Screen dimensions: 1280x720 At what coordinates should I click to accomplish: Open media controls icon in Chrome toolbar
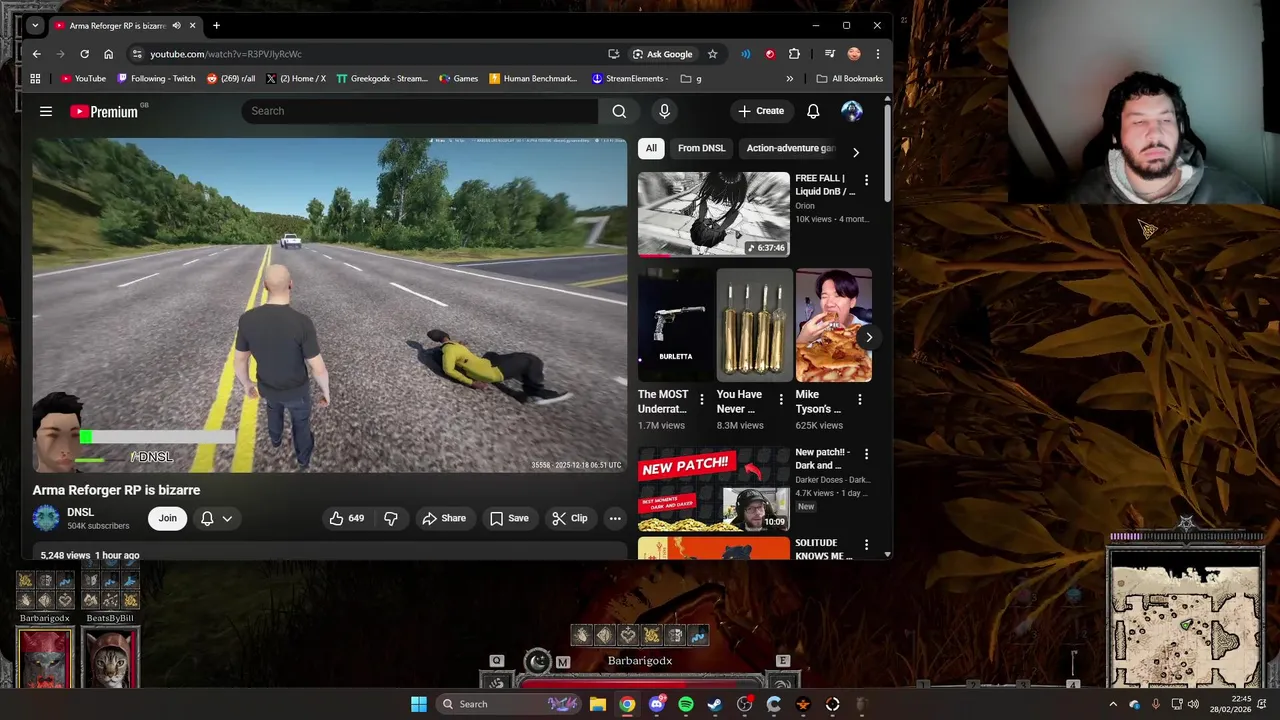pyautogui.click(x=829, y=54)
